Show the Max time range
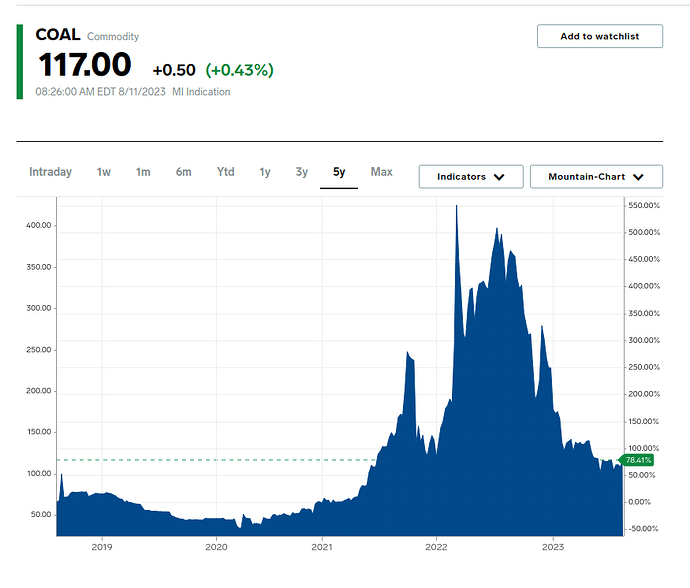Viewport: 690px width, 588px height. coord(382,172)
